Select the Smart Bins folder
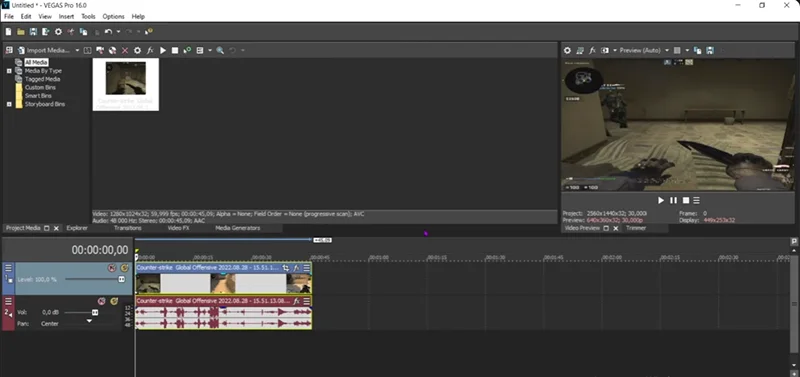Viewport: 800px width, 377px height. pyautogui.click(x=38, y=96)
